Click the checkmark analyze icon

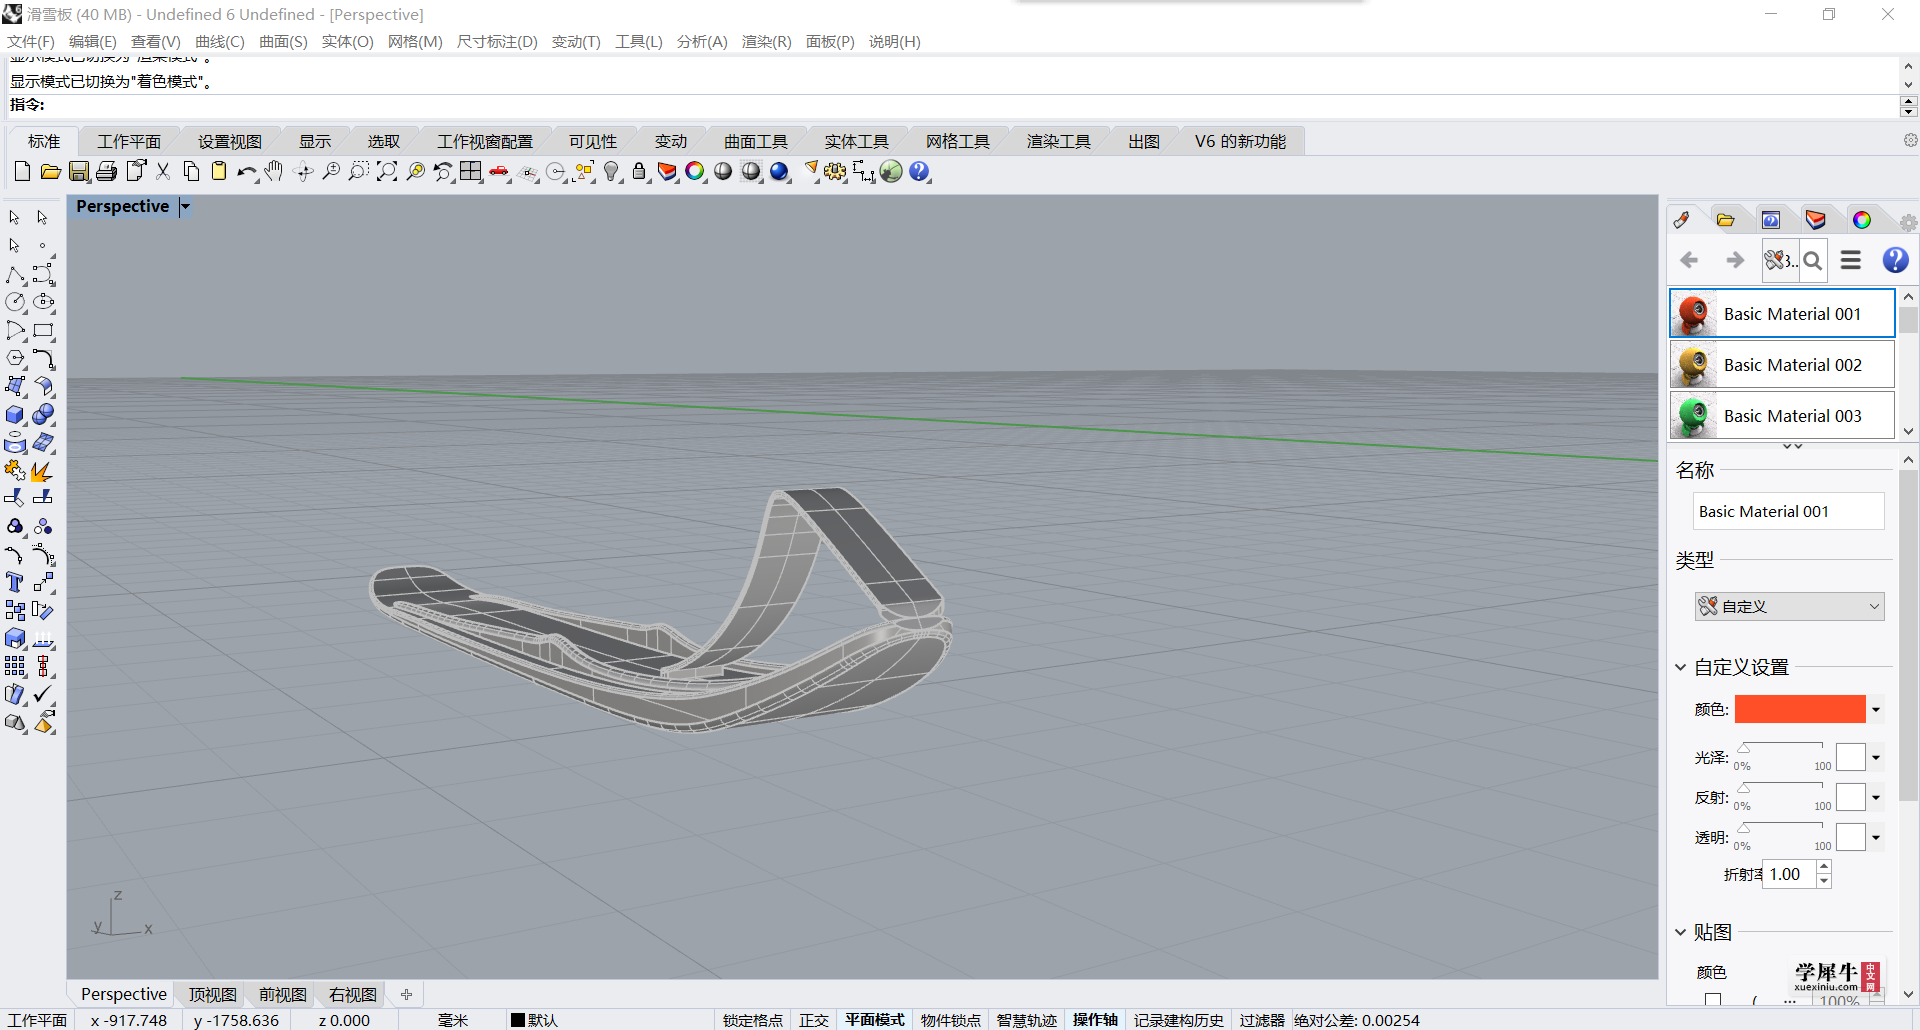tap(43, 694)
